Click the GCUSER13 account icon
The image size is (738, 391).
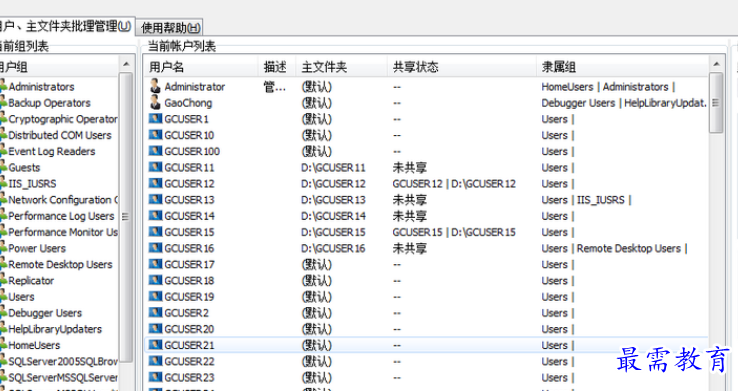(x=155, y=199)
